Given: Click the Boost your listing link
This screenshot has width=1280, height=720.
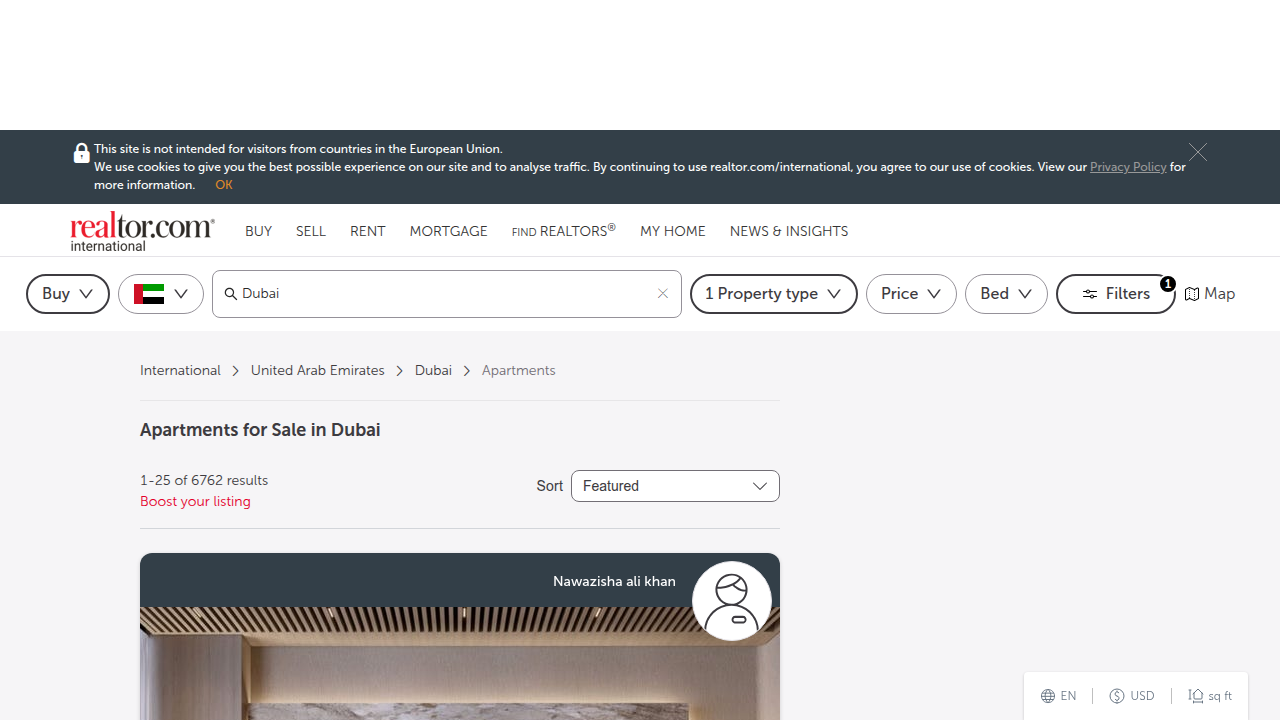Looking at the screenshot, I should pos(195,502).
